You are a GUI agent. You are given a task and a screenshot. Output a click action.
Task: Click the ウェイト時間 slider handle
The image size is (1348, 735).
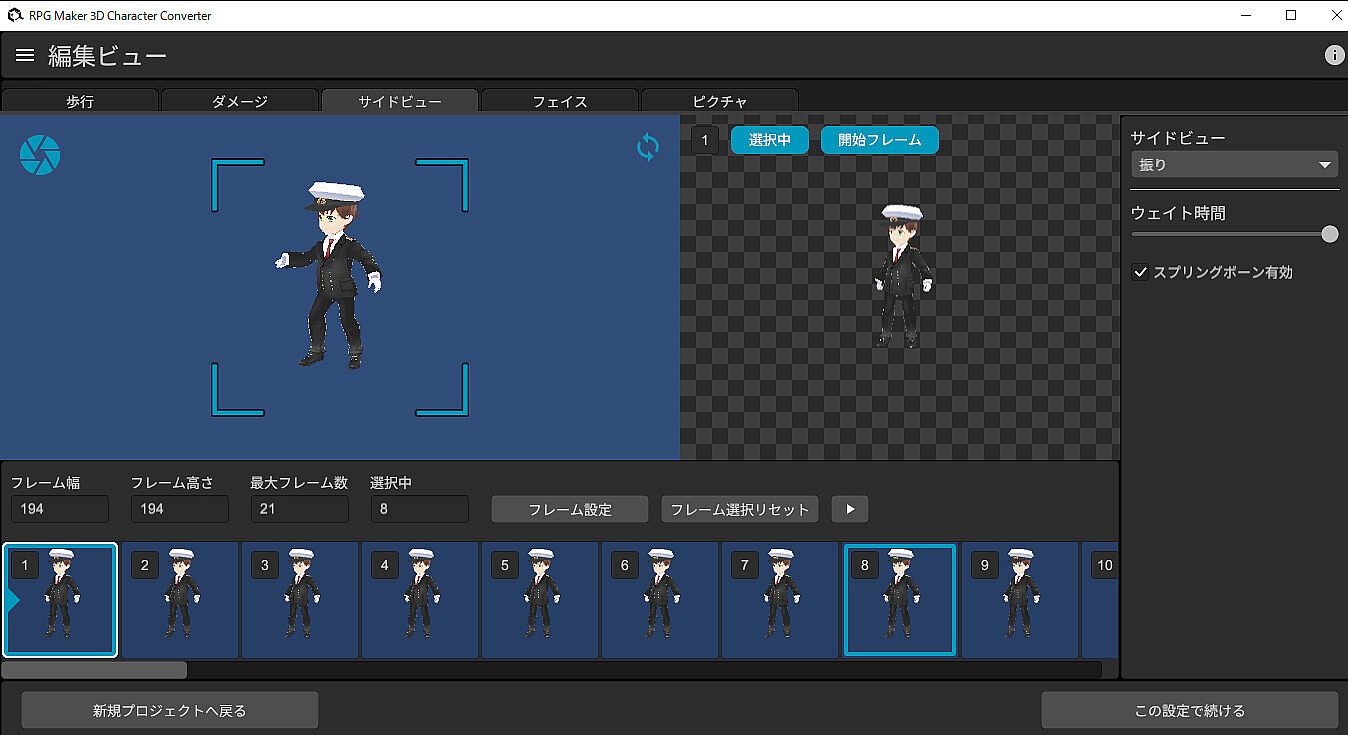(1329, 234)
